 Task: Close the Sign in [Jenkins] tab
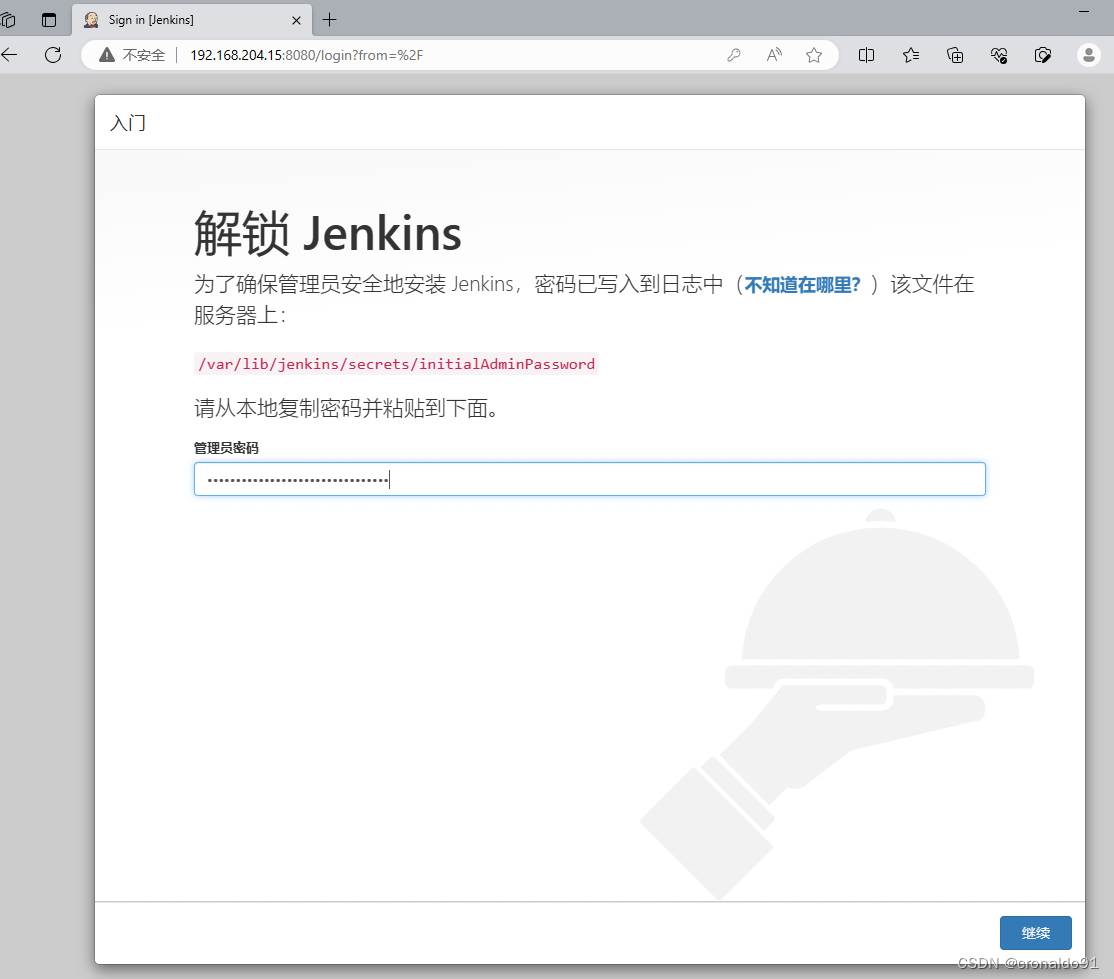coord(296,21)
